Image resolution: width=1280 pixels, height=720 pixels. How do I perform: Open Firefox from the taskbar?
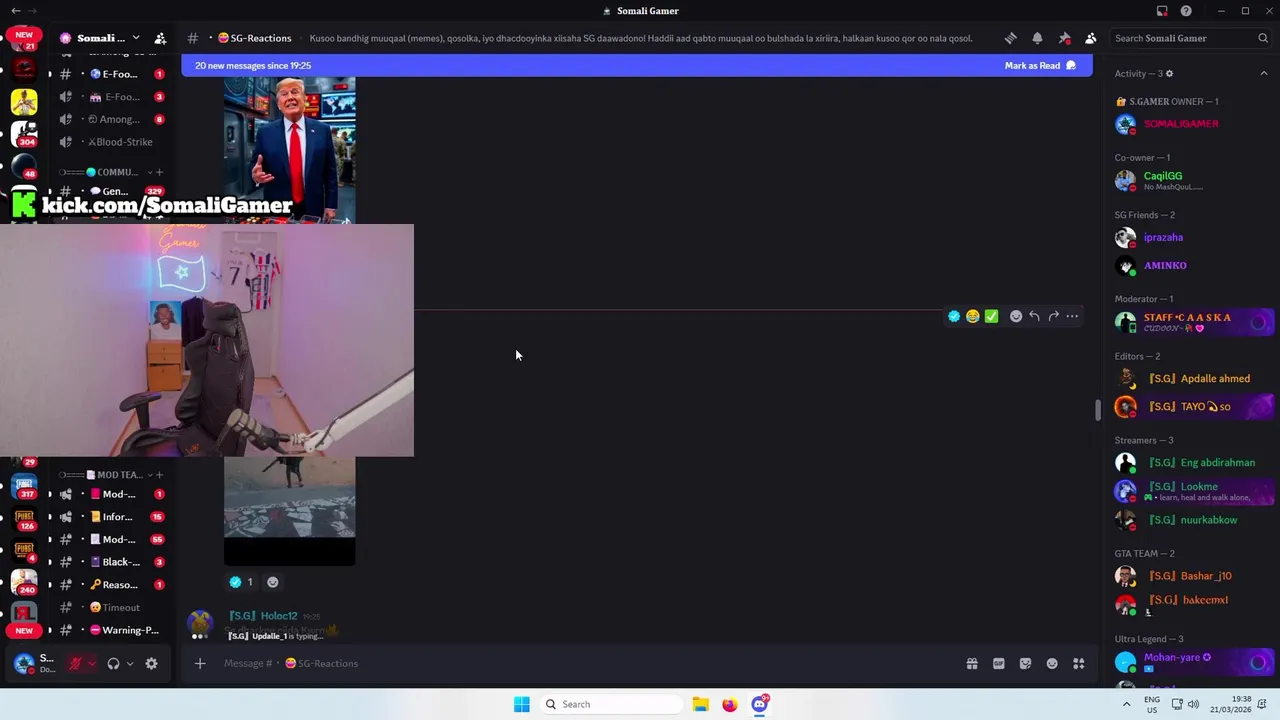[730, 704]
